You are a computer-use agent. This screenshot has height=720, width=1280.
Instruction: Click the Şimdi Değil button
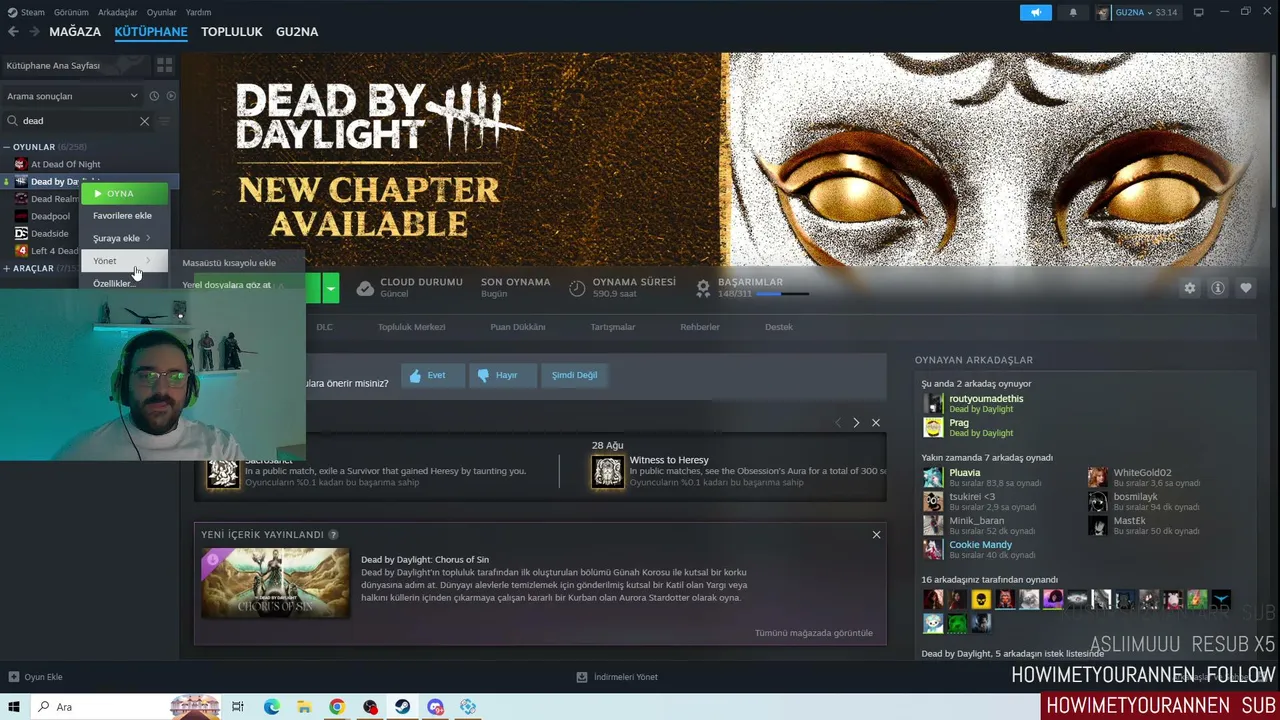coord(575,375)
